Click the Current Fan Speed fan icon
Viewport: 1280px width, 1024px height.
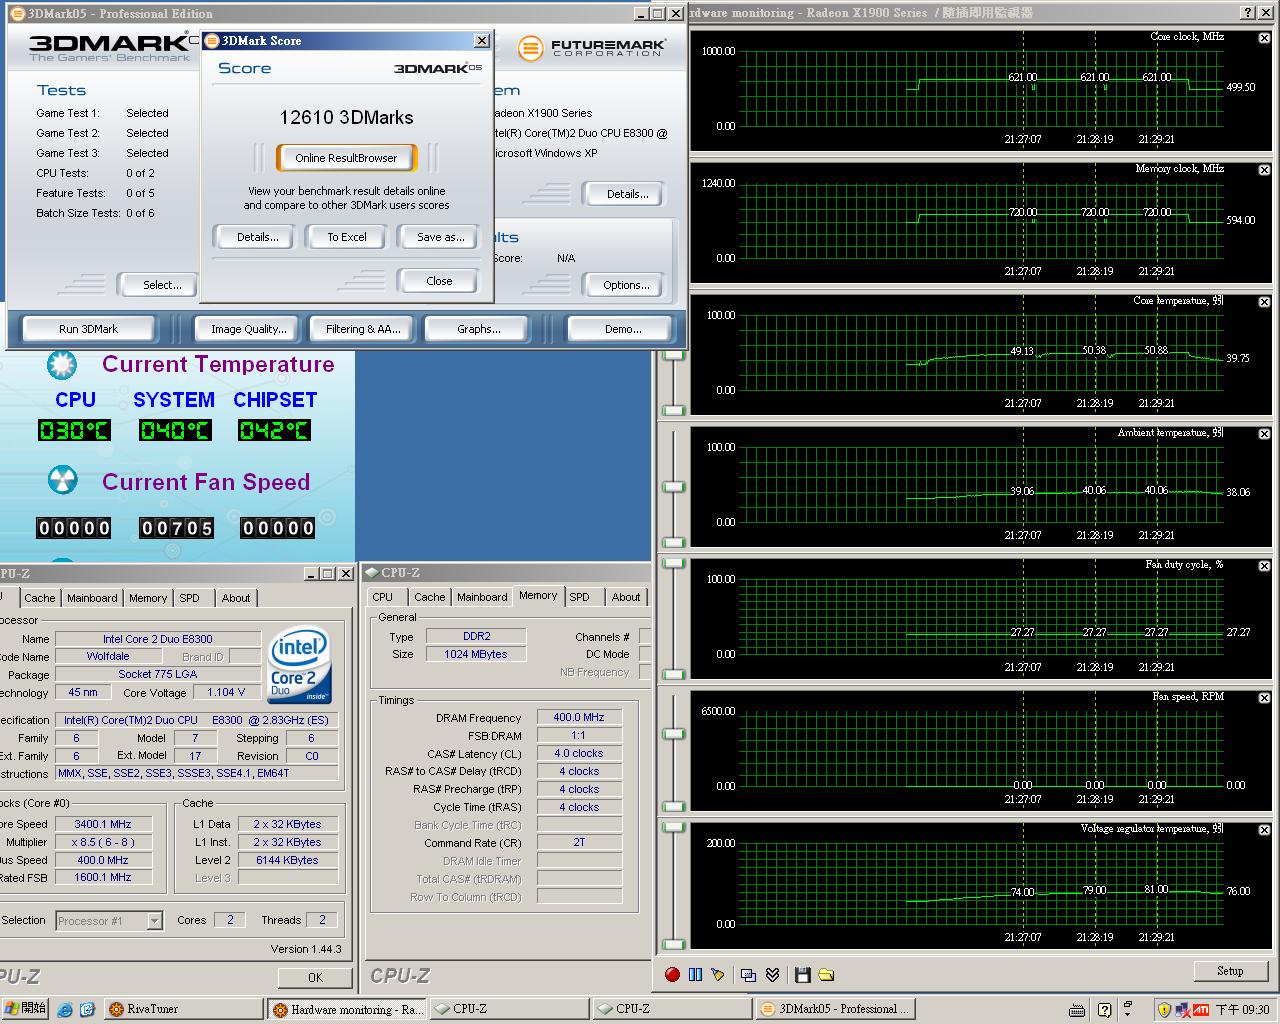(x=62, y=481)
